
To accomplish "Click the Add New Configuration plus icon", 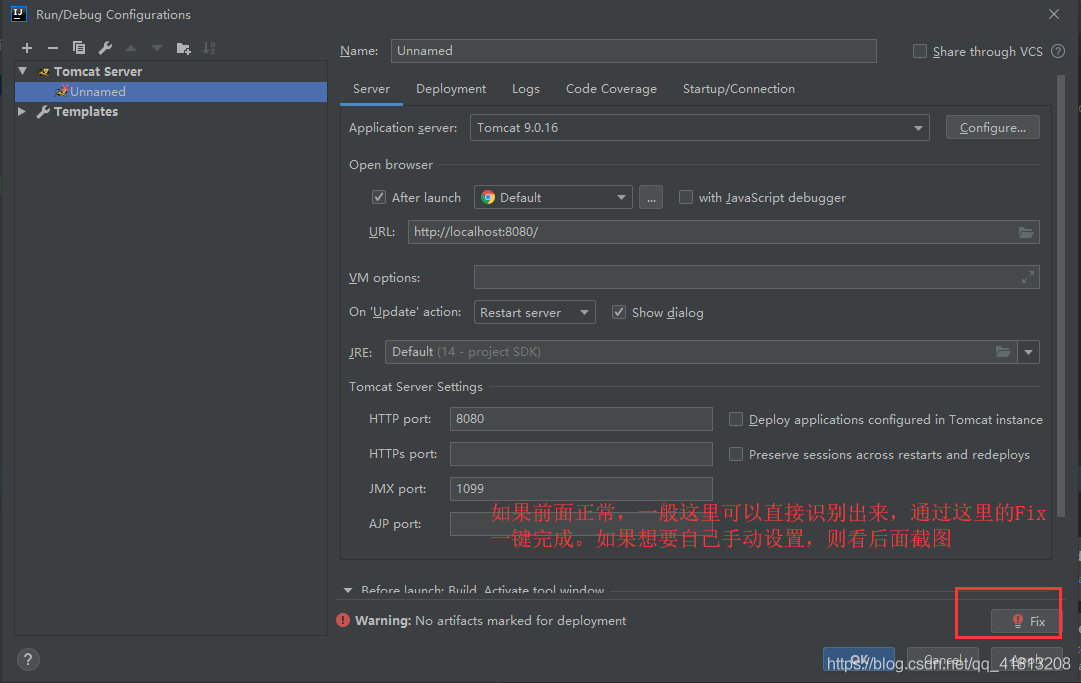I will click(x=27, y=48).
